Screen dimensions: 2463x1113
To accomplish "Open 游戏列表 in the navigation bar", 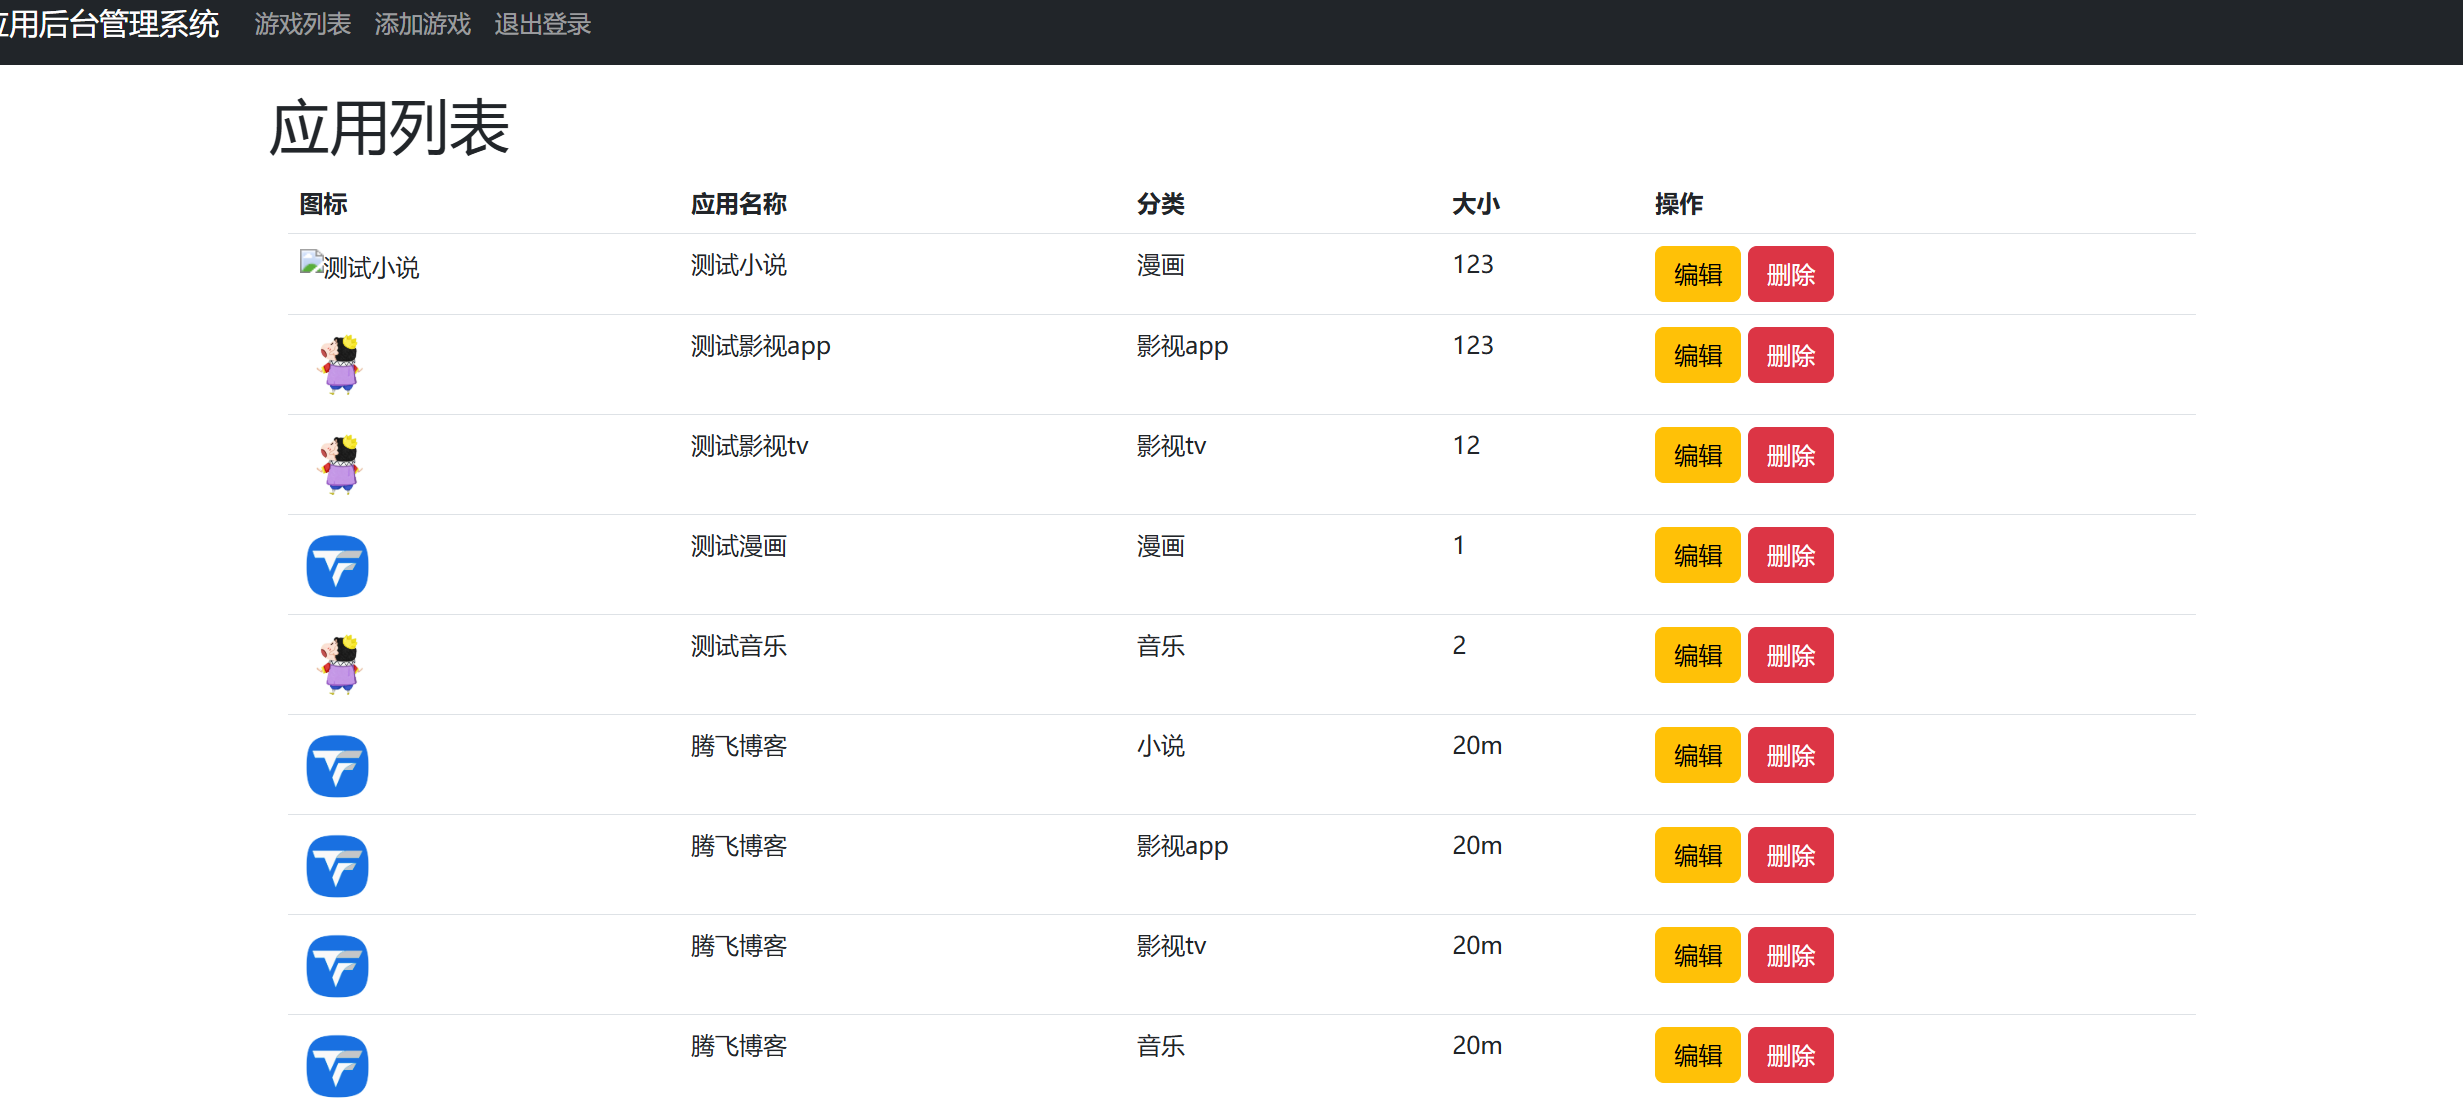I will tap(303, 24).
